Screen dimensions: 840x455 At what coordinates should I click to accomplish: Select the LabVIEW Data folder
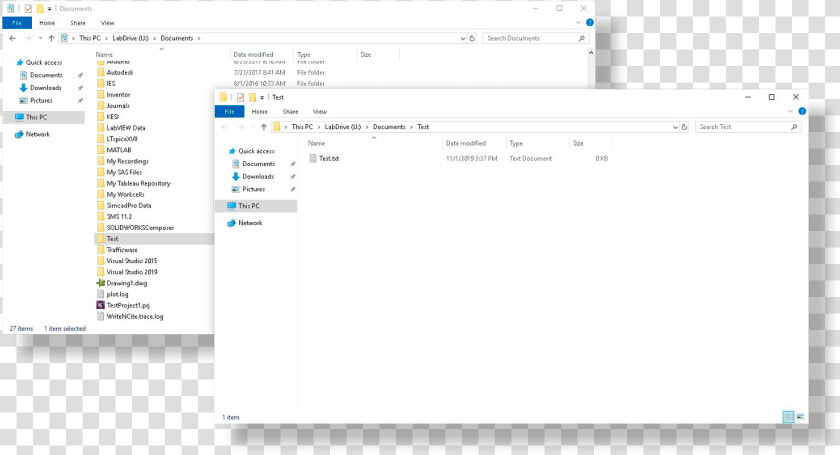125,128
